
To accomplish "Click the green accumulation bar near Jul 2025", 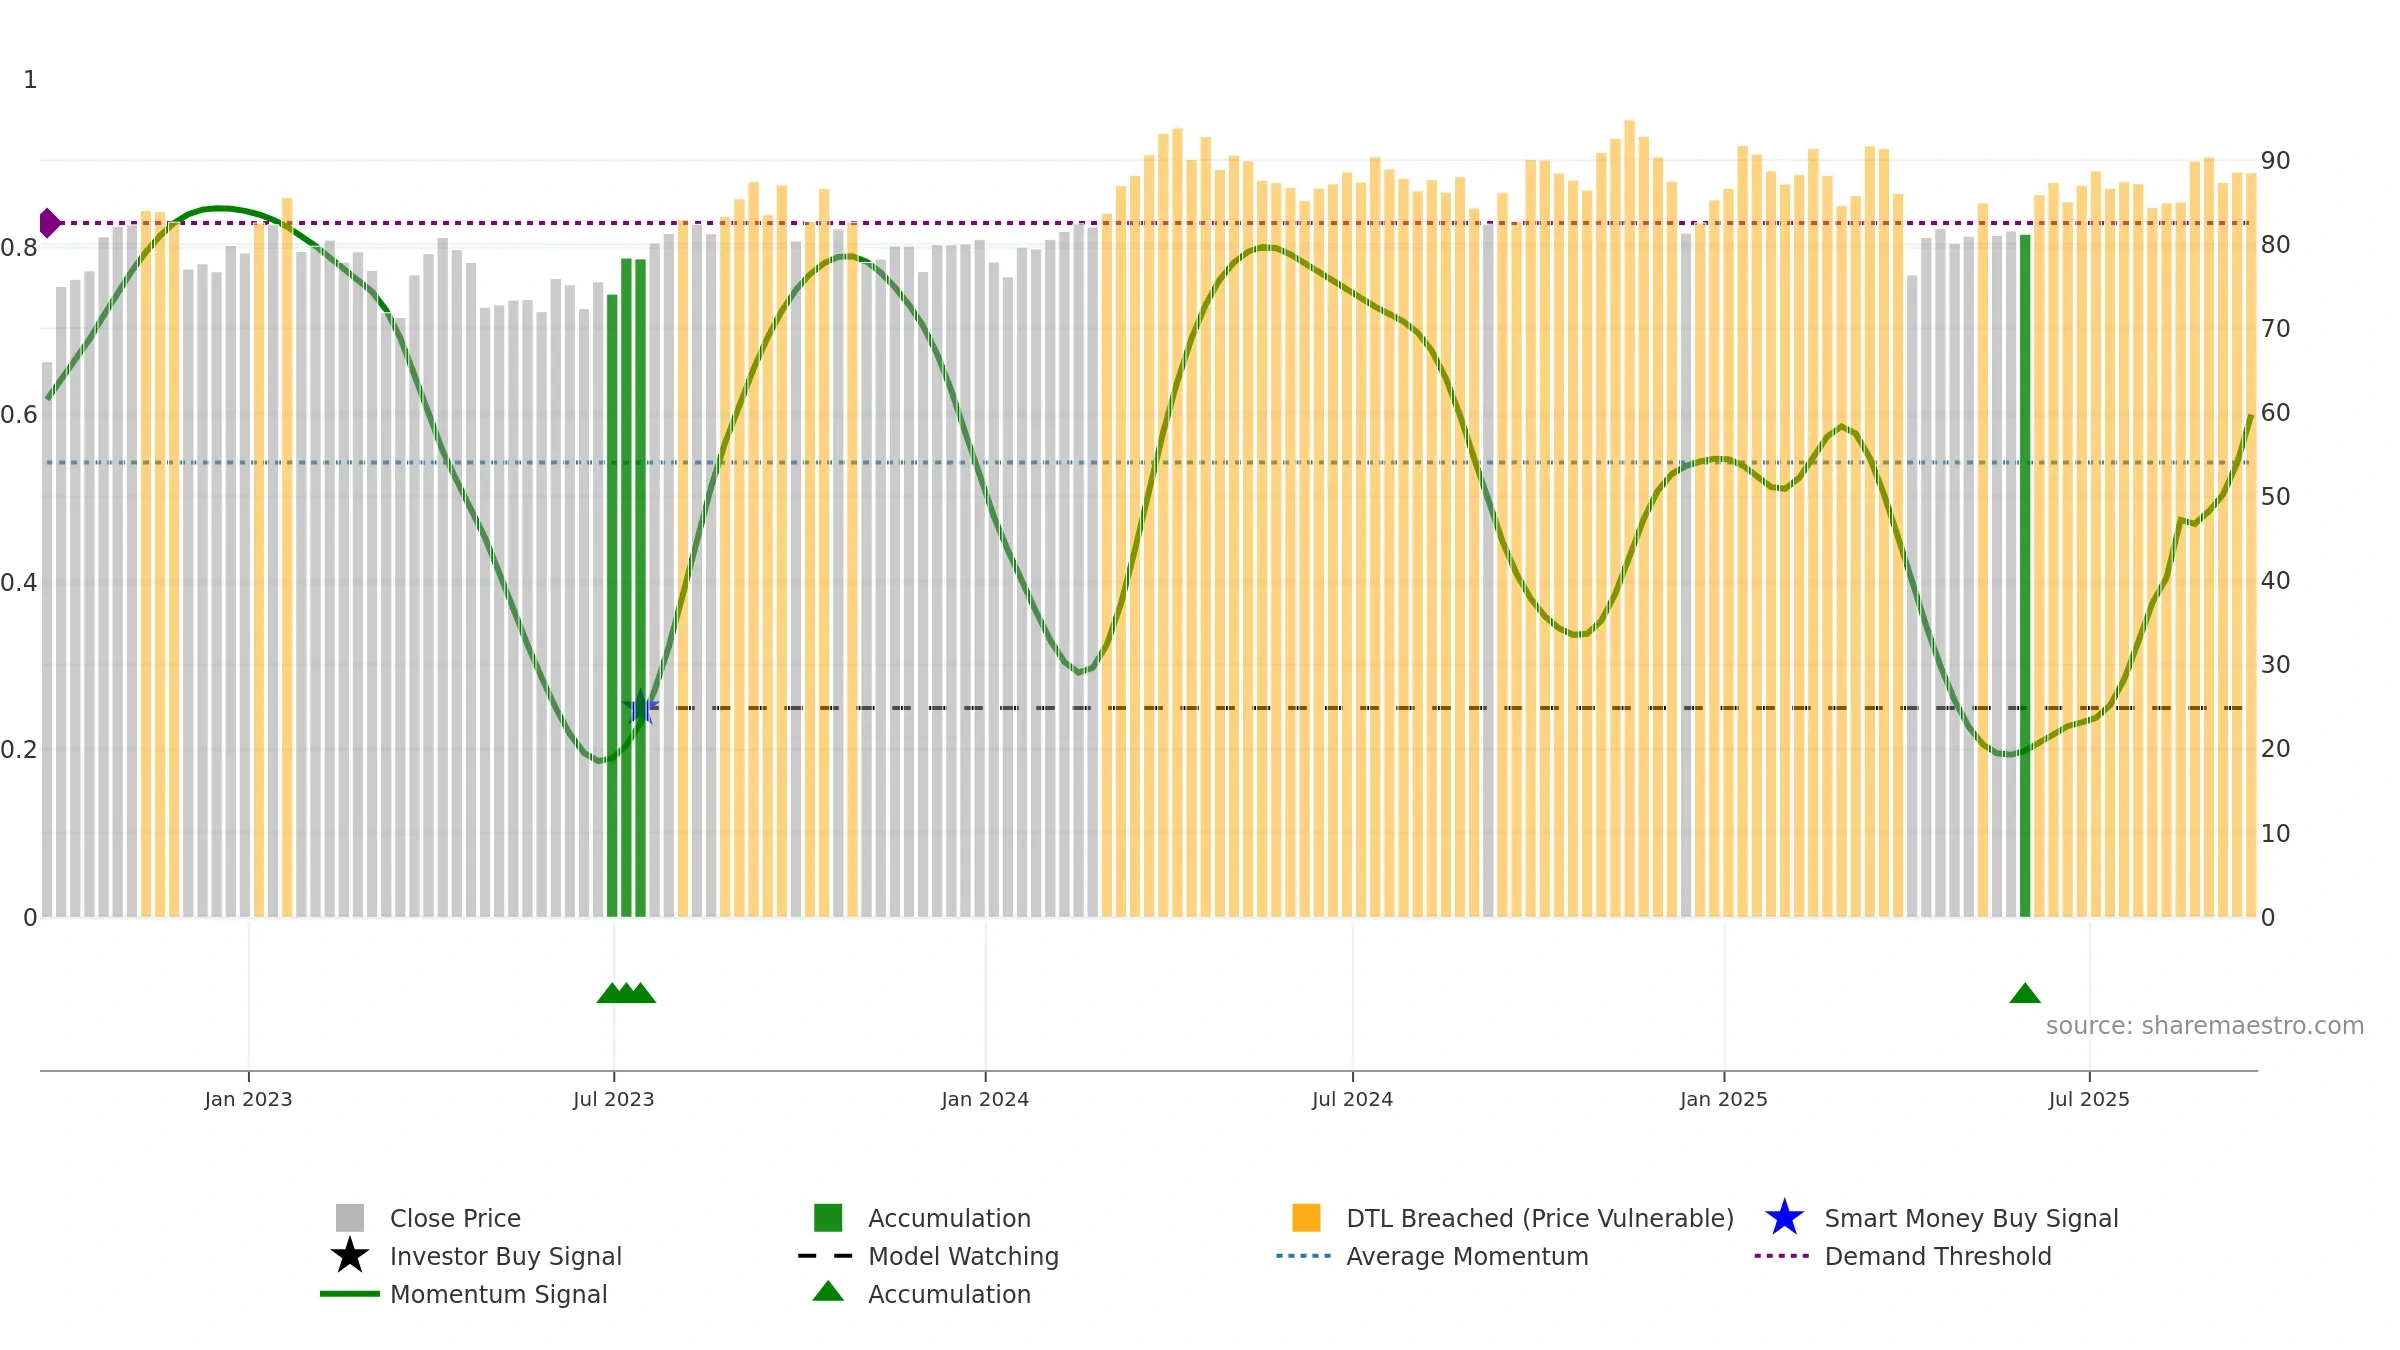I will (2025, 576).
